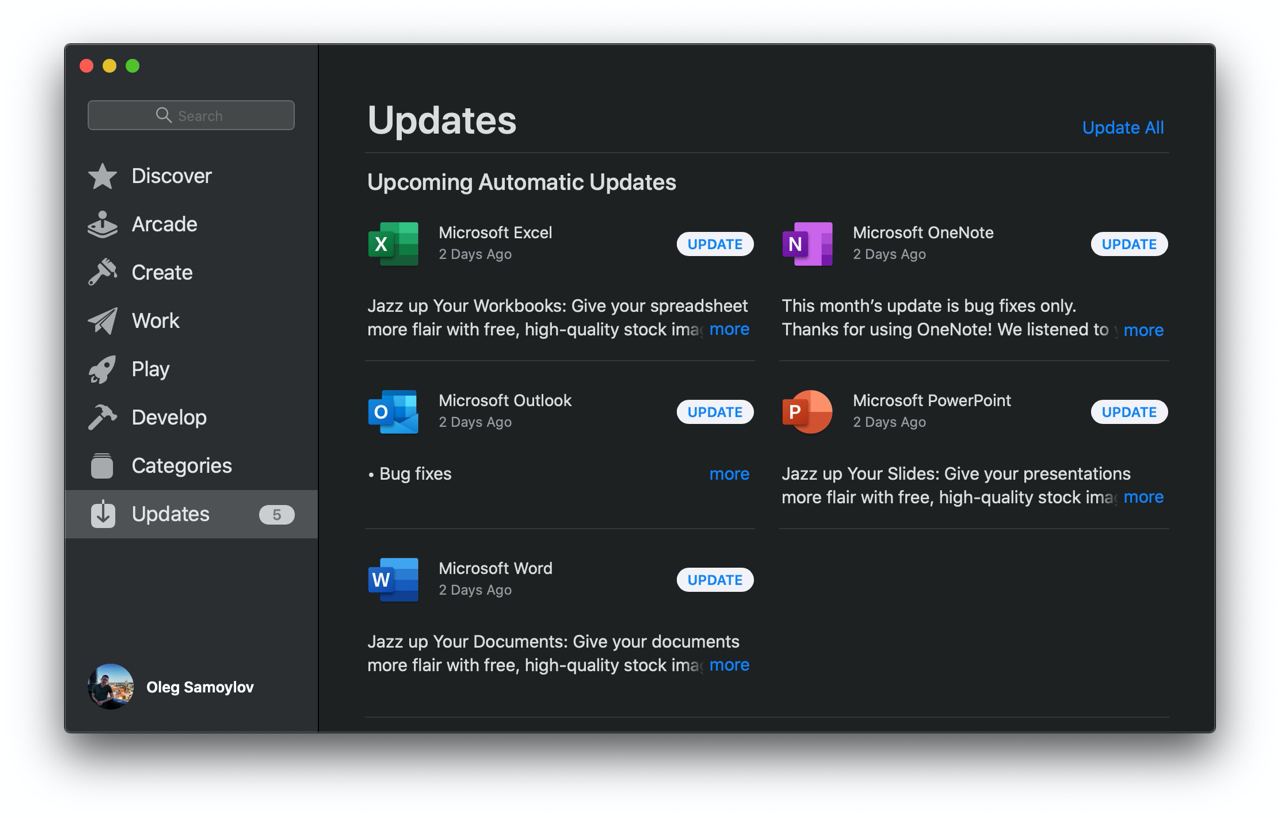Click the Microsoft Word title text
This screenshot has height=818, width=1280.
pos(495,568)
